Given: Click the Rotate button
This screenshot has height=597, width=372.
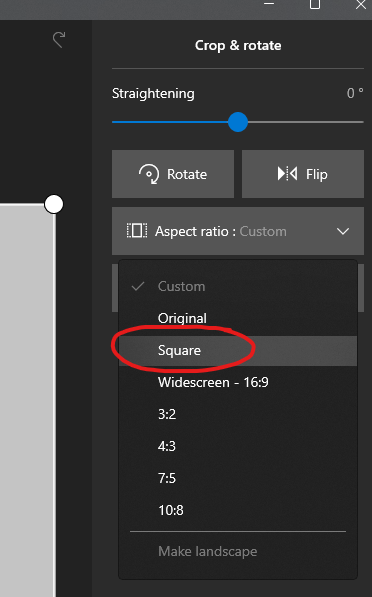Looking at the screenshot, I should (173, 174).
